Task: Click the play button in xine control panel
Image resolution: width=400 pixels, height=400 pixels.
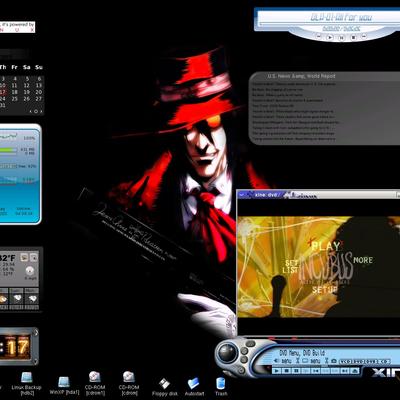Action: tap(277, 371)
